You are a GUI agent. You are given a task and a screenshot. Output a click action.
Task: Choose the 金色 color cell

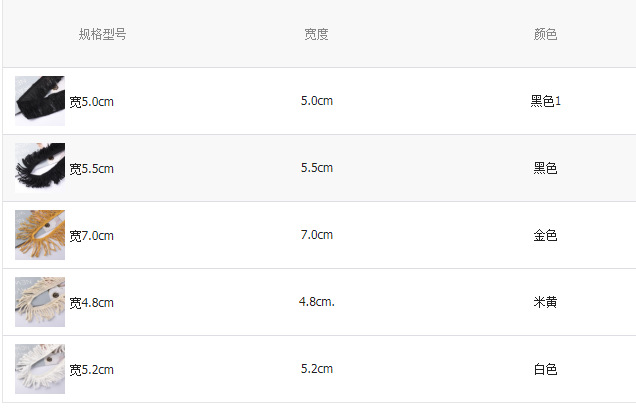[545, 235]
